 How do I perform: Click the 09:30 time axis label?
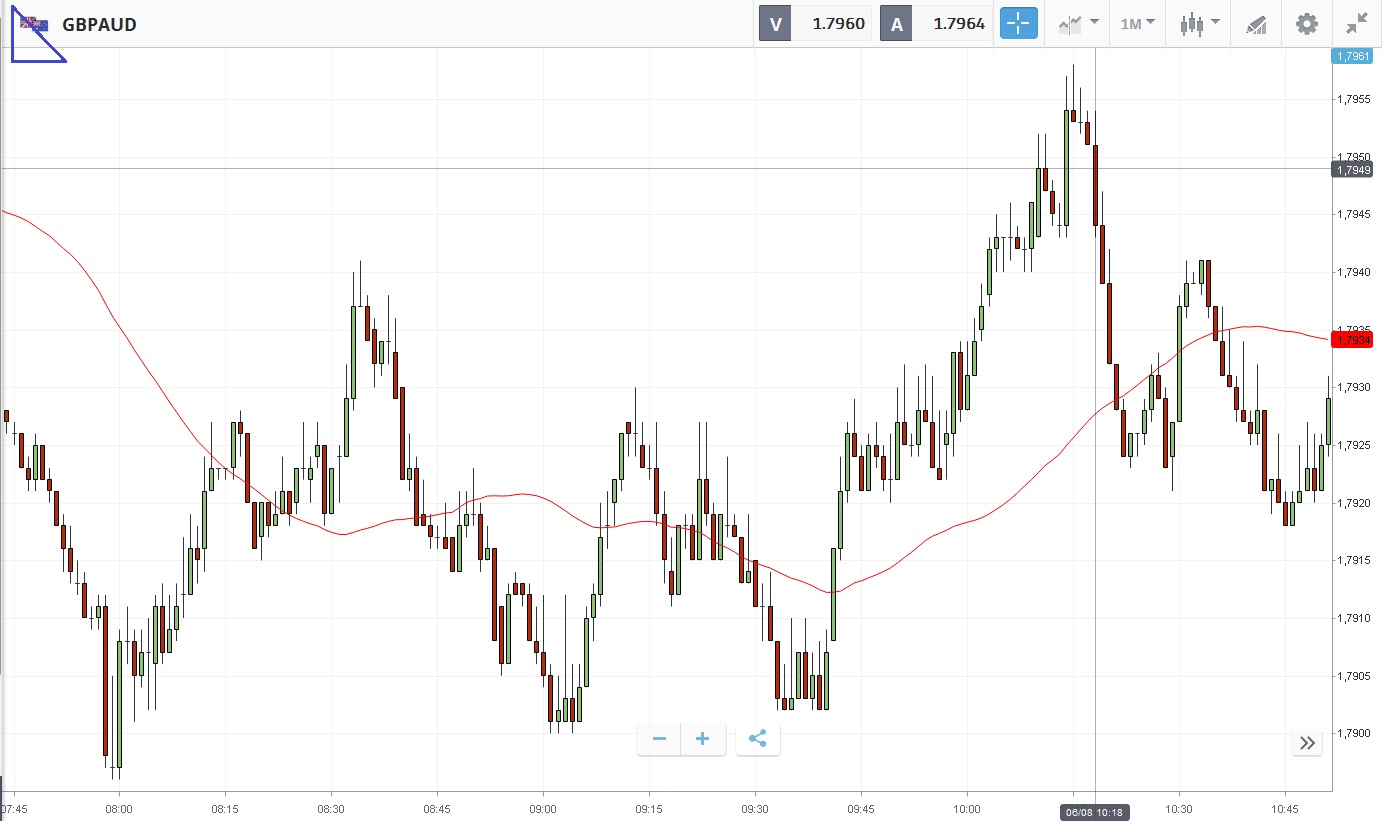coord(755,809)
